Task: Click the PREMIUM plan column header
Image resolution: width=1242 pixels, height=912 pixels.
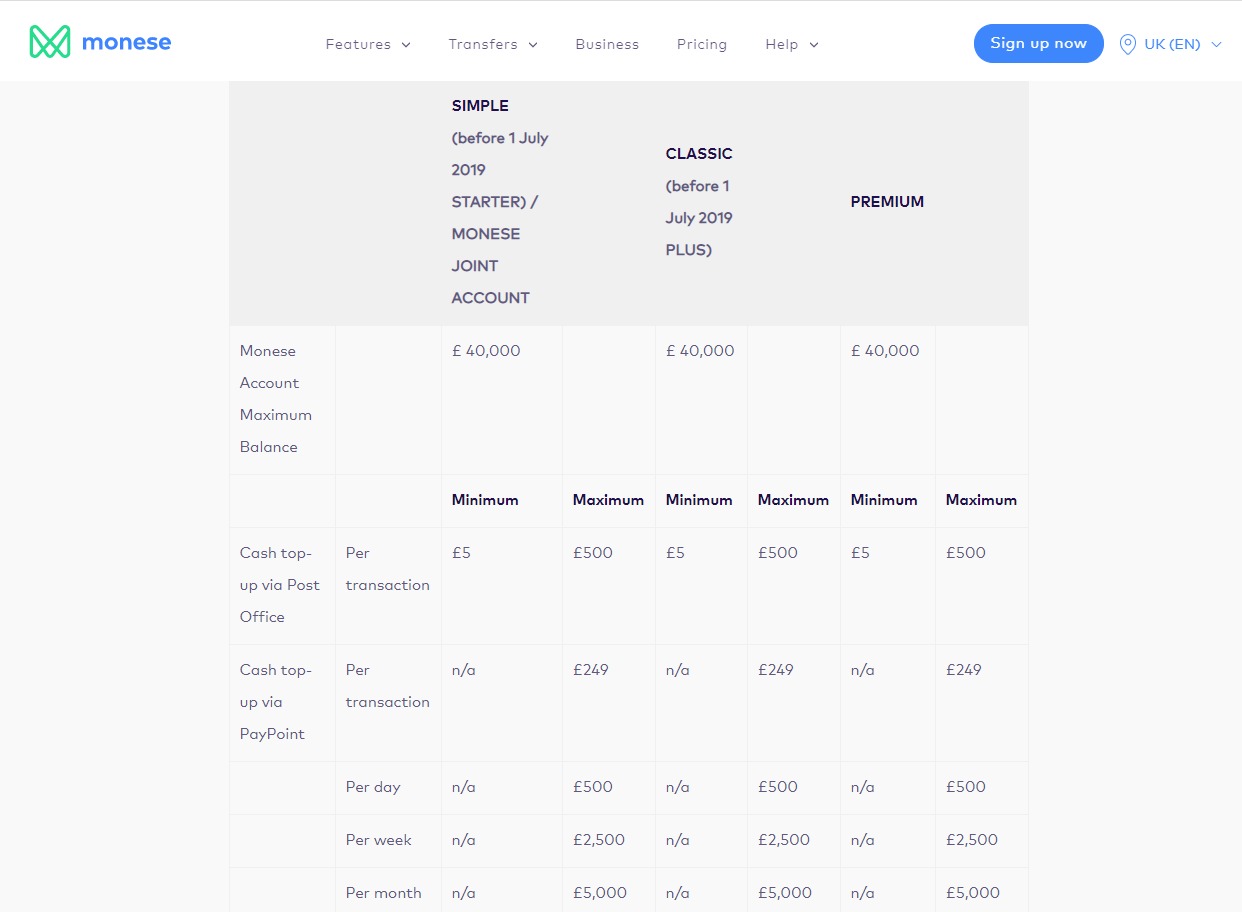Action: [x=887, y=202]
